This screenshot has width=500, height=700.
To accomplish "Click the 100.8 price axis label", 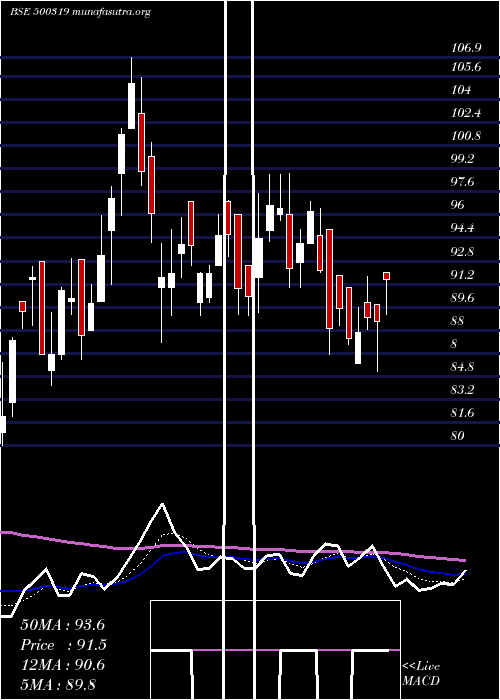I will 466,136.
